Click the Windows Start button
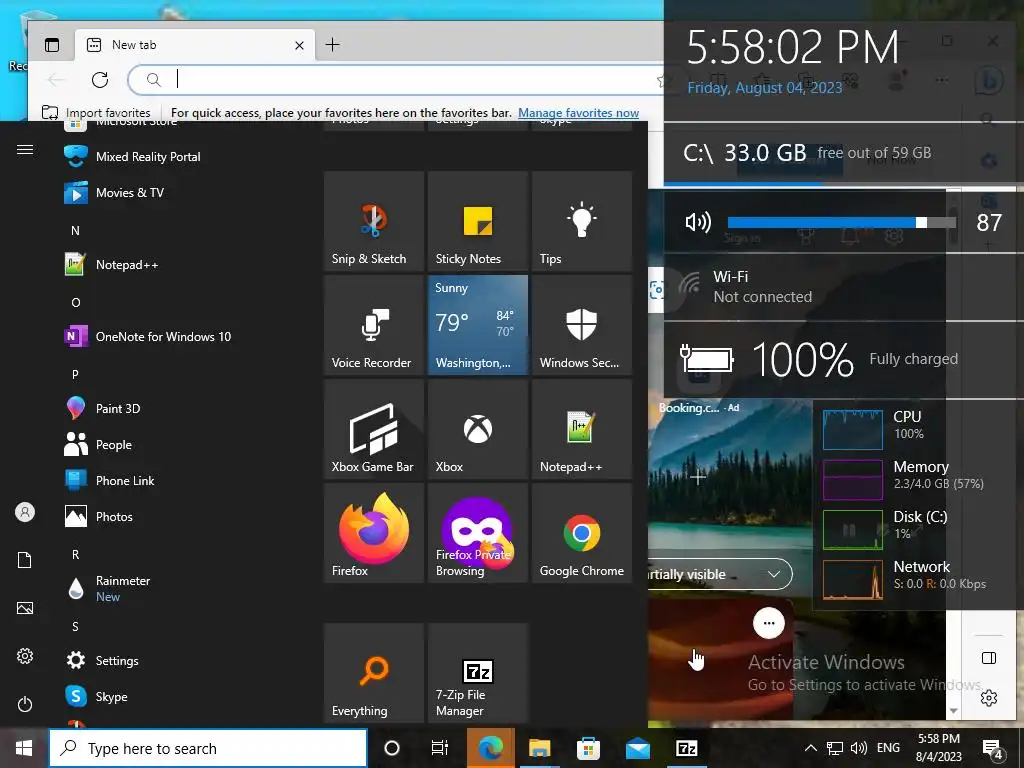The width and height of the screenshot is (1024, 768). (24, 748)
